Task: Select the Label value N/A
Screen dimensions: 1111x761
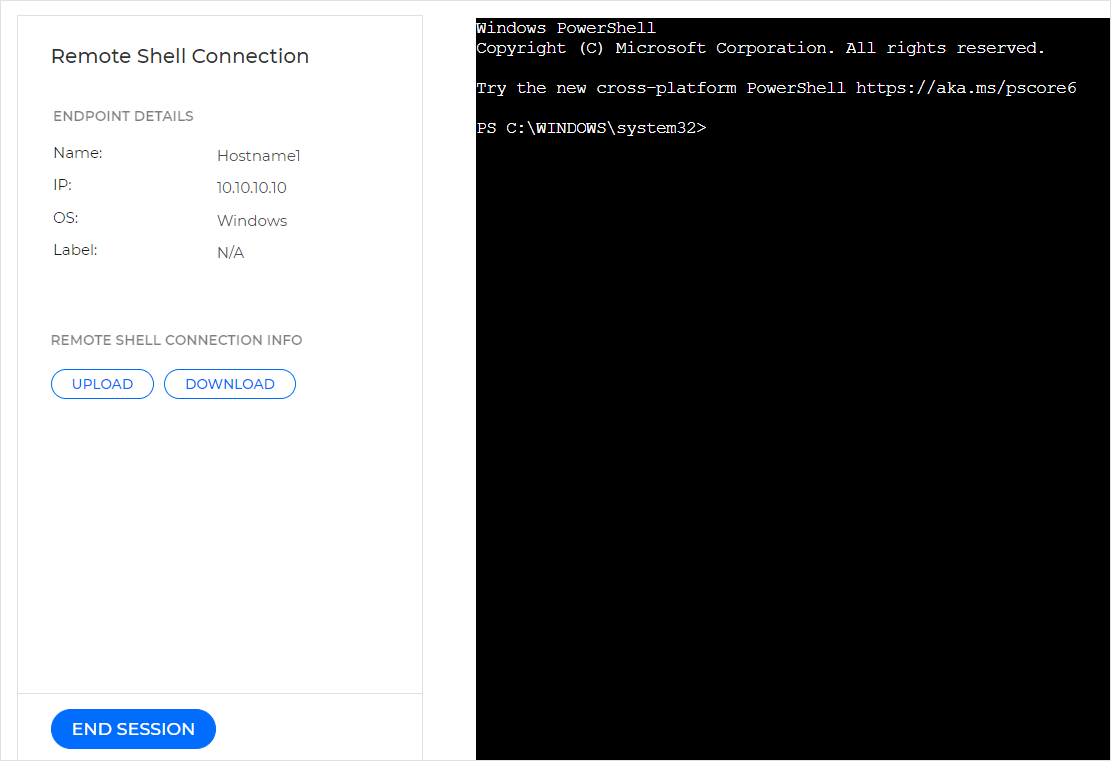Action: [230, 253]
